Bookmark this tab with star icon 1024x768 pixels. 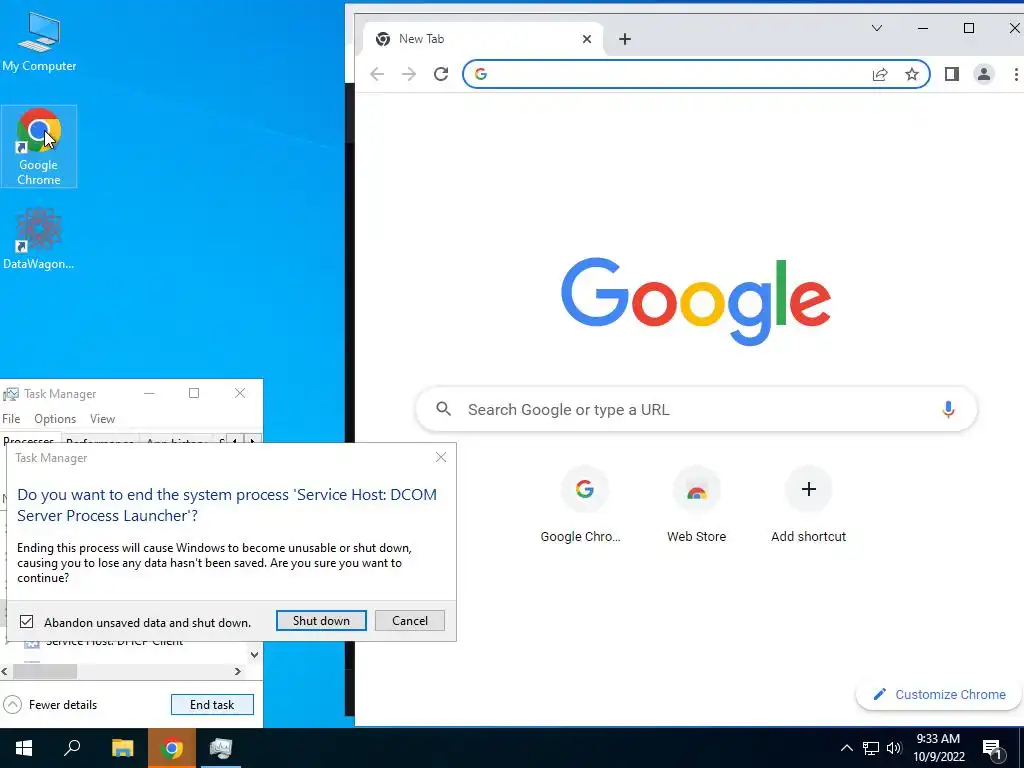tap(912, 74)
